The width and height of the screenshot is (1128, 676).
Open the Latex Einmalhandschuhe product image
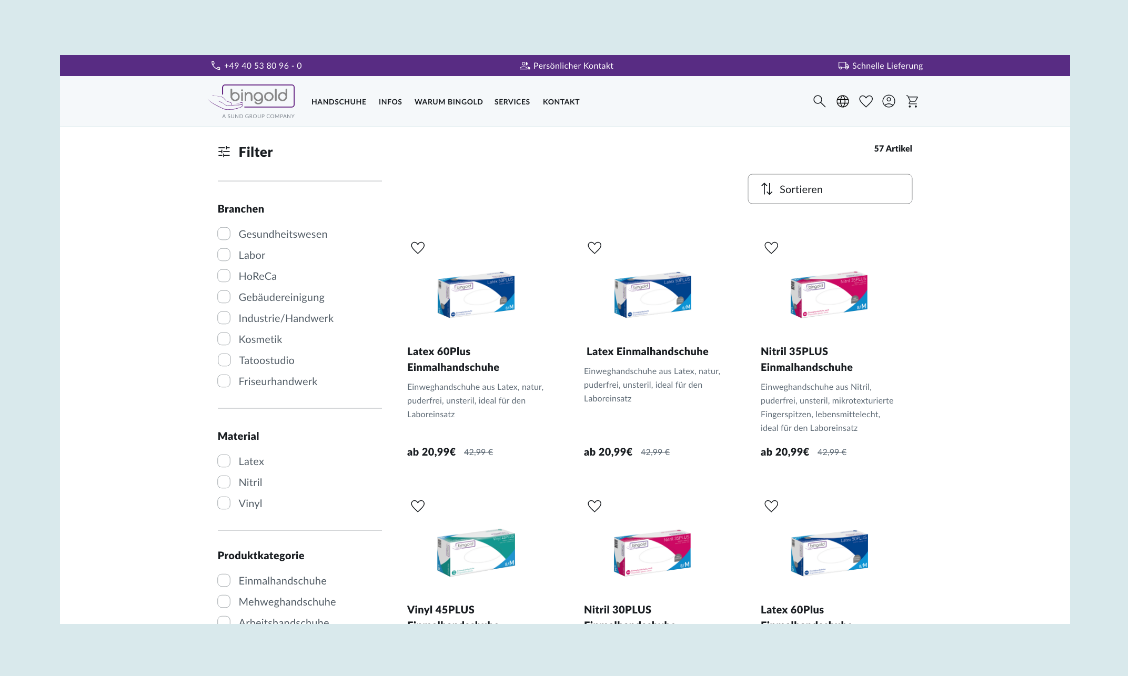click(652, 296)
